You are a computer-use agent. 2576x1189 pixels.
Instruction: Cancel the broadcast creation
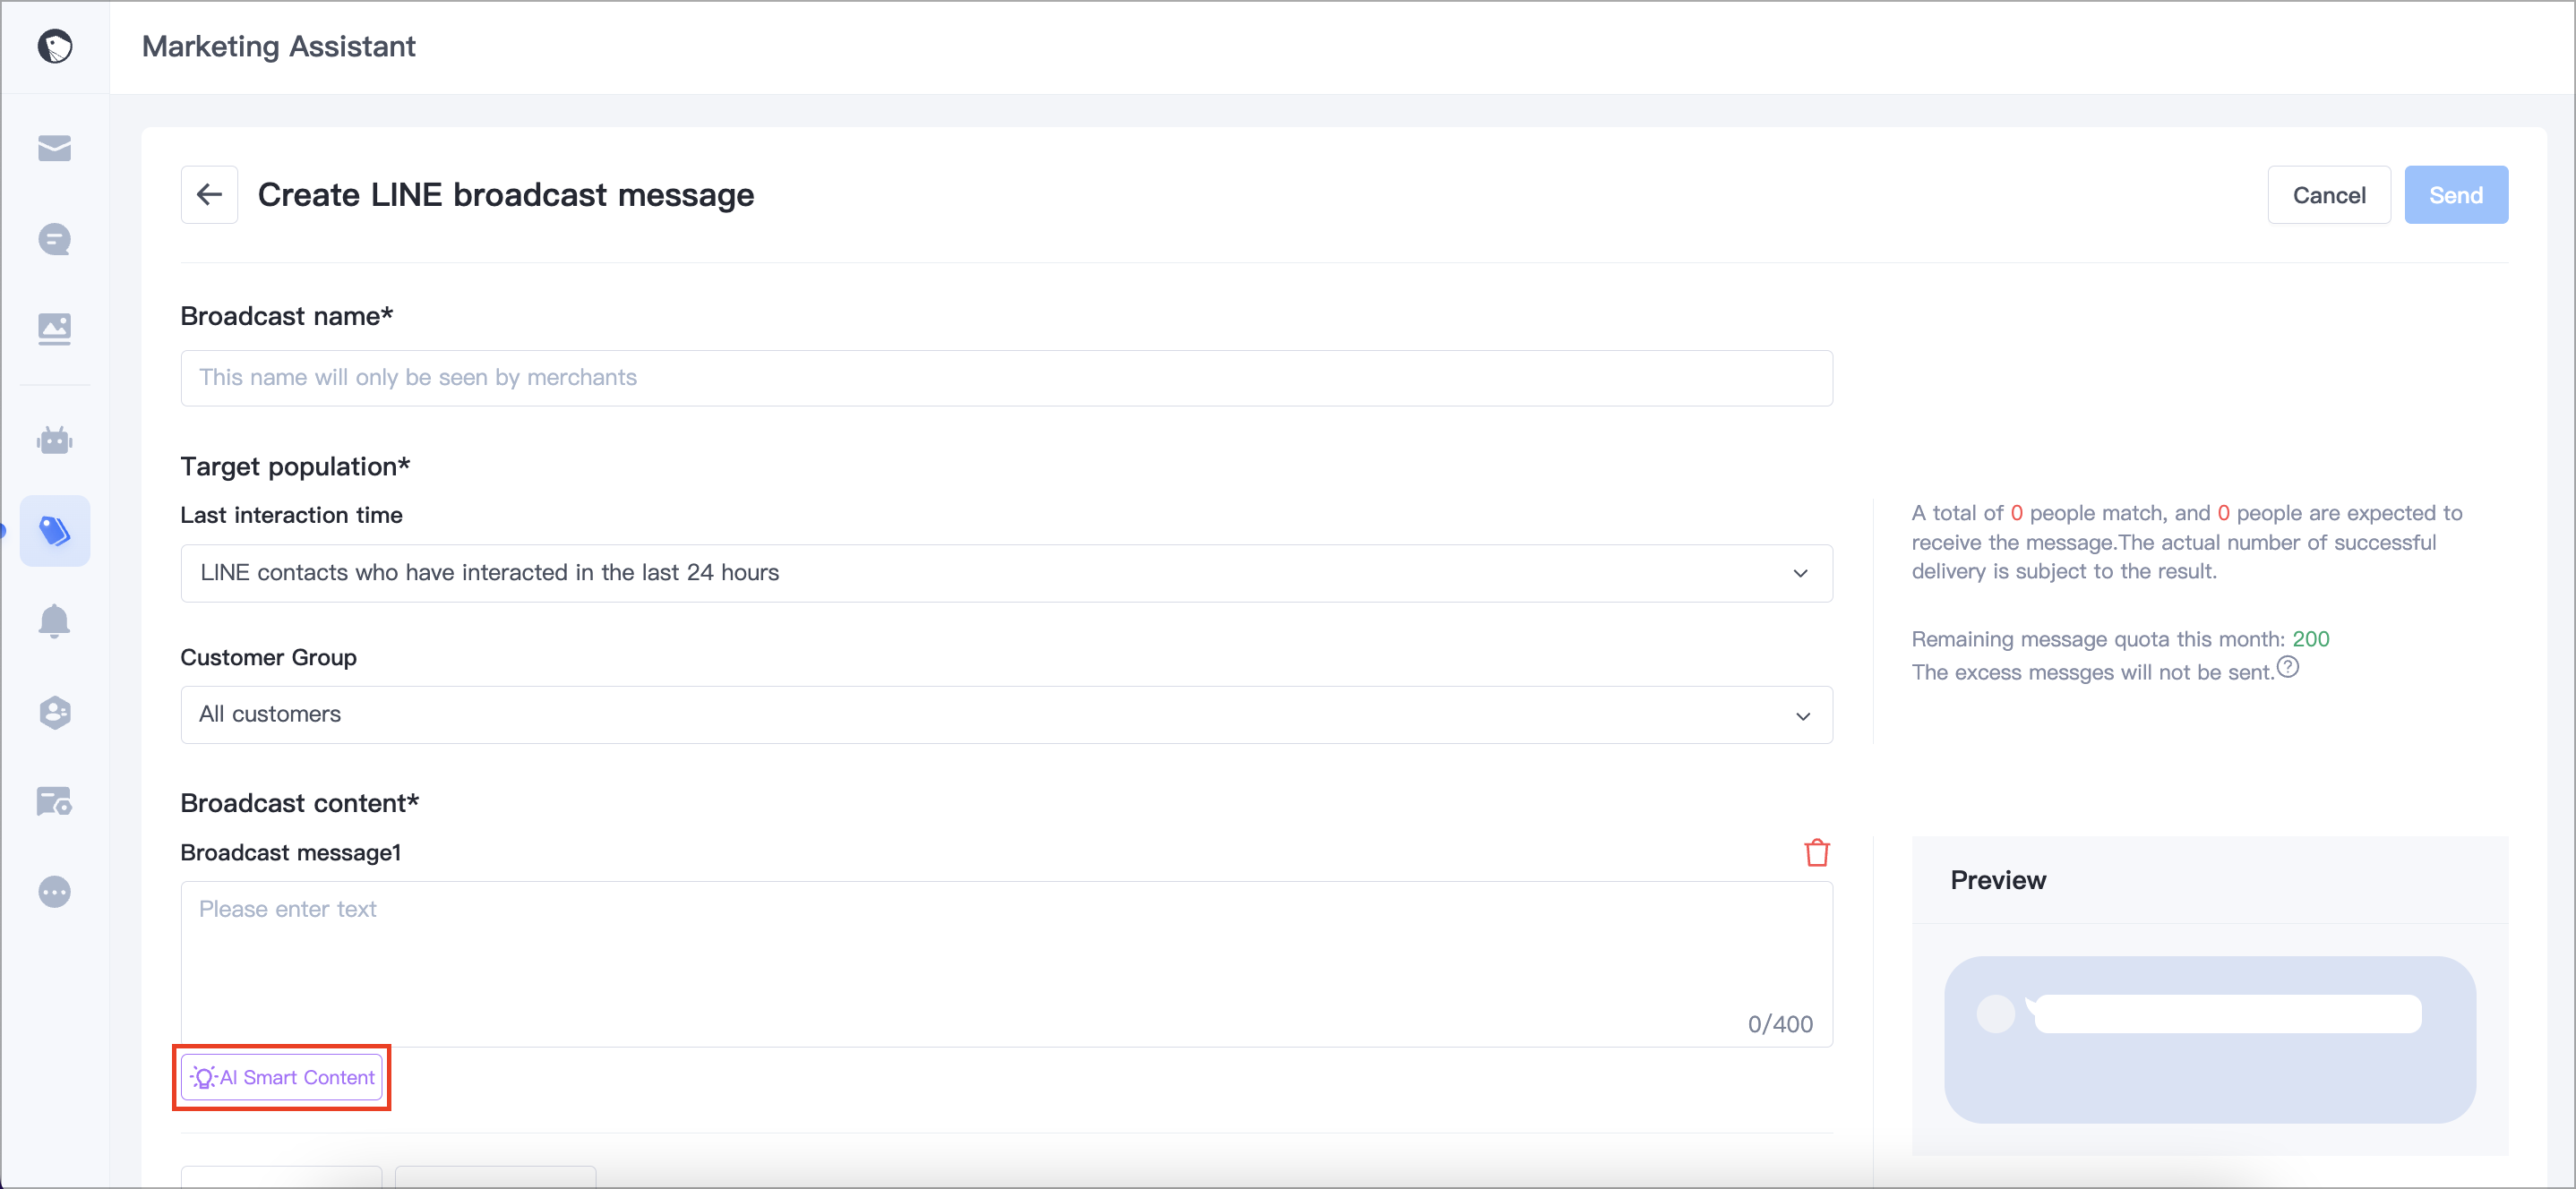pyautogui.click(x=2329, y=195)
